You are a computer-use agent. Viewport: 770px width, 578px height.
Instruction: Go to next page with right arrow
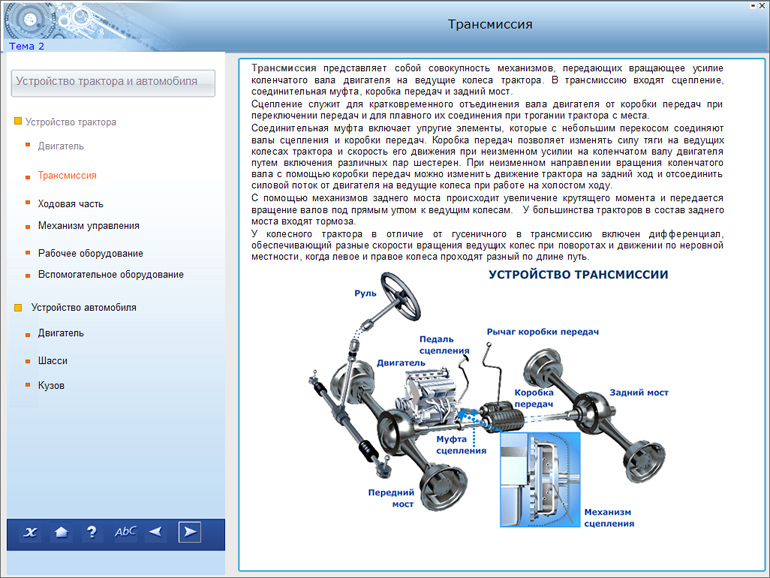(189, 532)
